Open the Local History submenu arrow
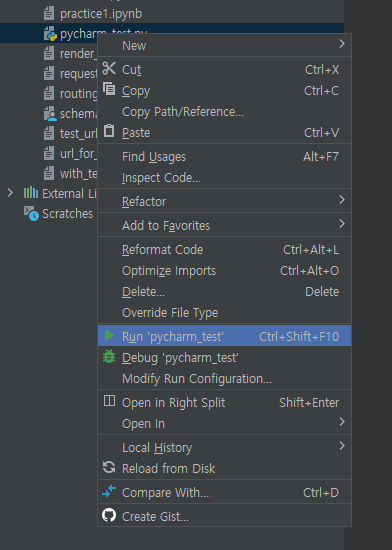The image size is (392, 550). click(342, 445)
